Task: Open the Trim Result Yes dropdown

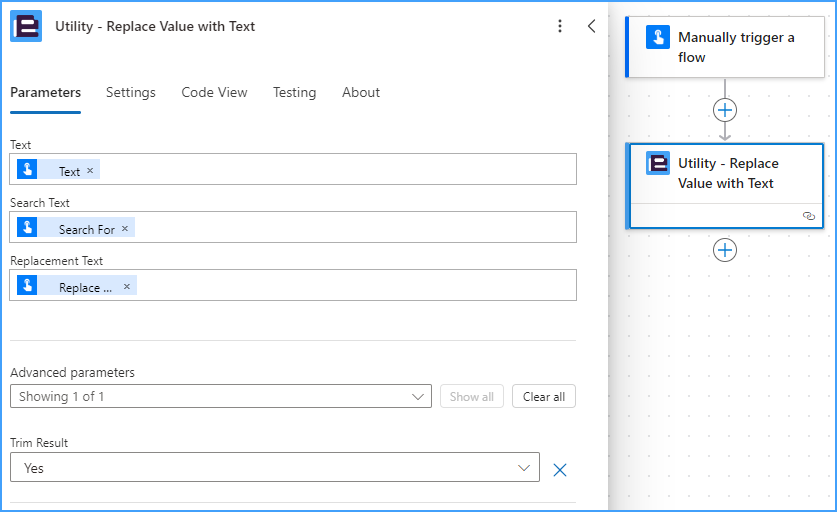Action: pos(274,468)
